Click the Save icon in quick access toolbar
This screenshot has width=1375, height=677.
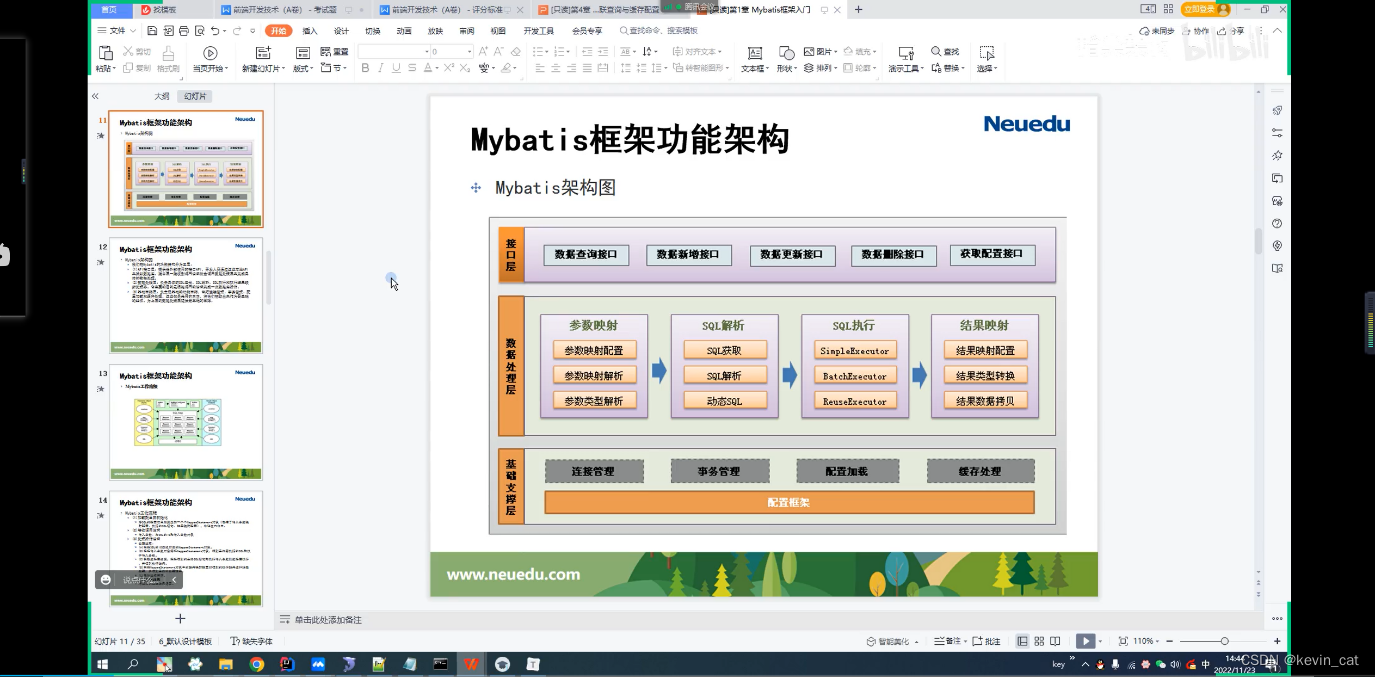tap(153, 31)
